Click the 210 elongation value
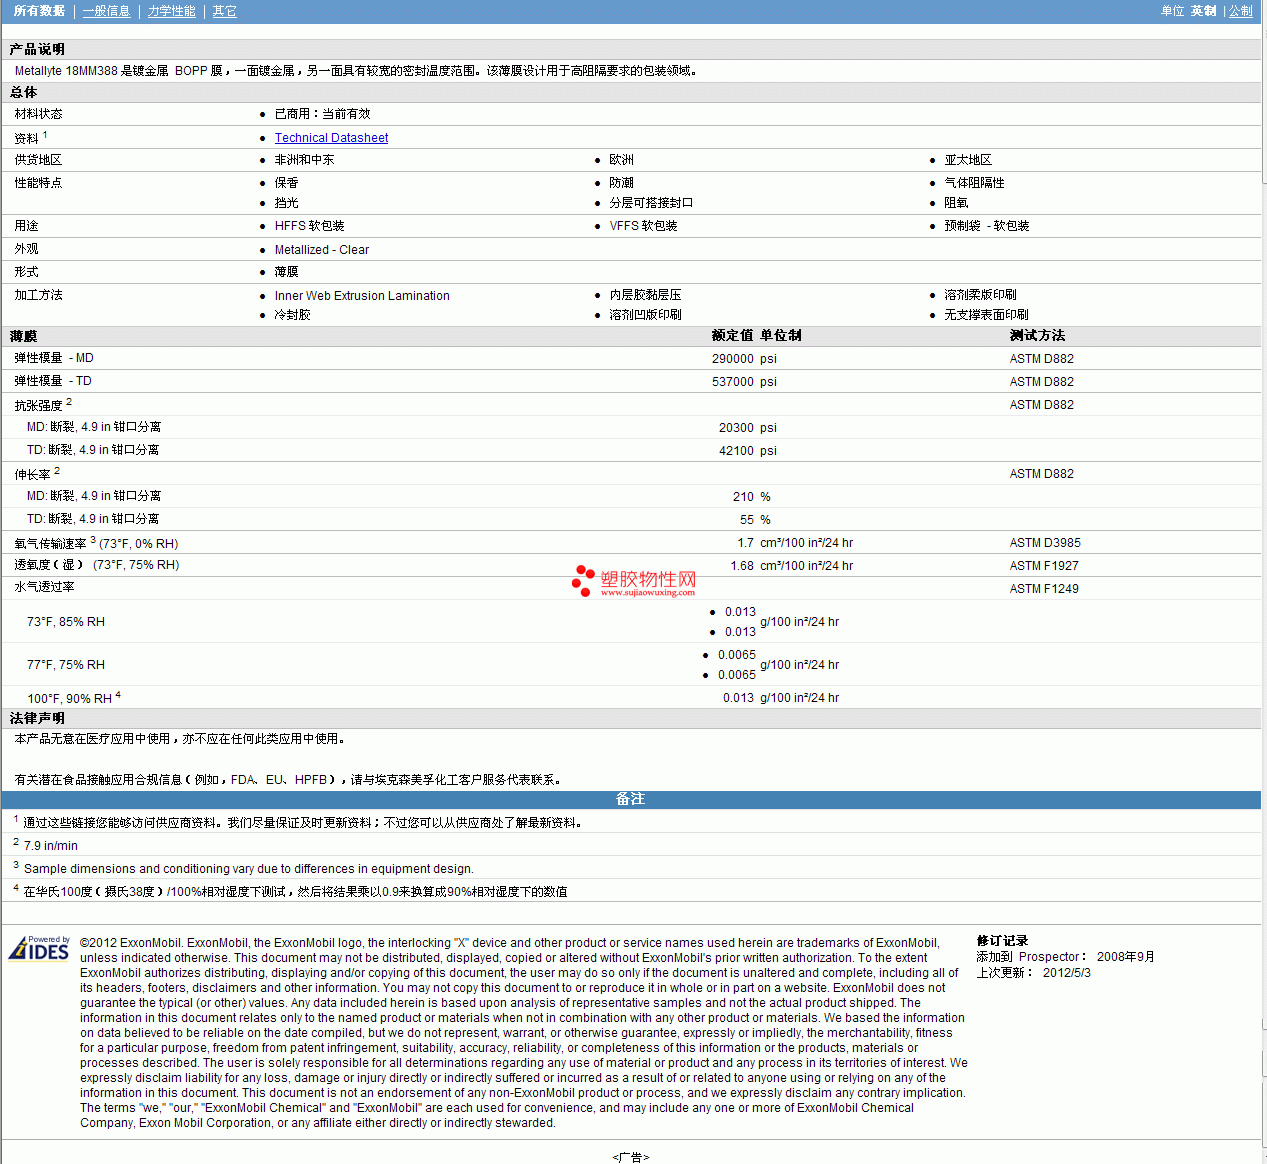Viewport: 1267px width, 1164px height. [x=743, y=497]
